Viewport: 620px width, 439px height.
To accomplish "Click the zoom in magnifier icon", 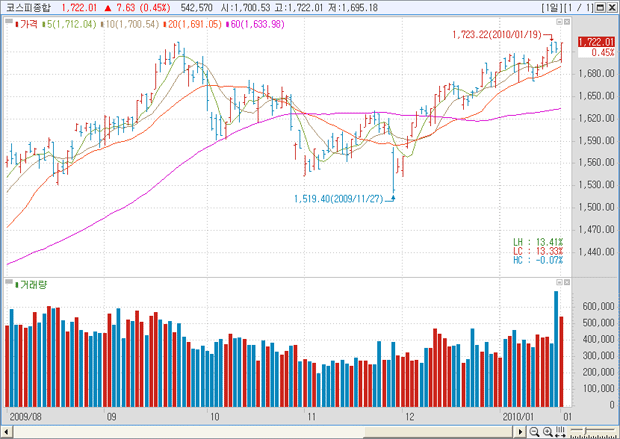I will (548, 432).
